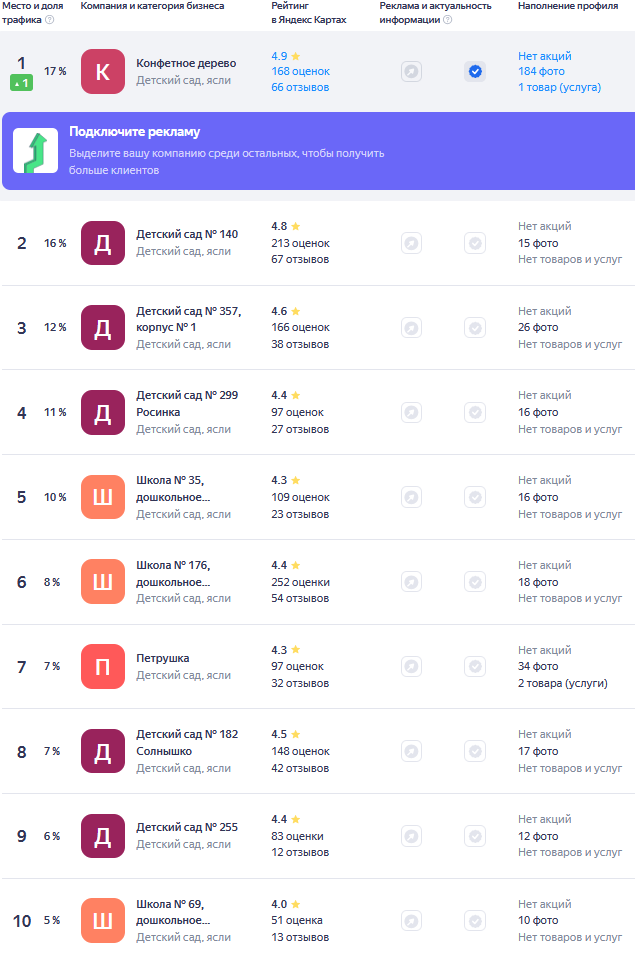Image resolution: width=635 pixels, height=960 pixels.
Task: Click the Детский сад № 140 avatar icon
Action: click(103, 243)
